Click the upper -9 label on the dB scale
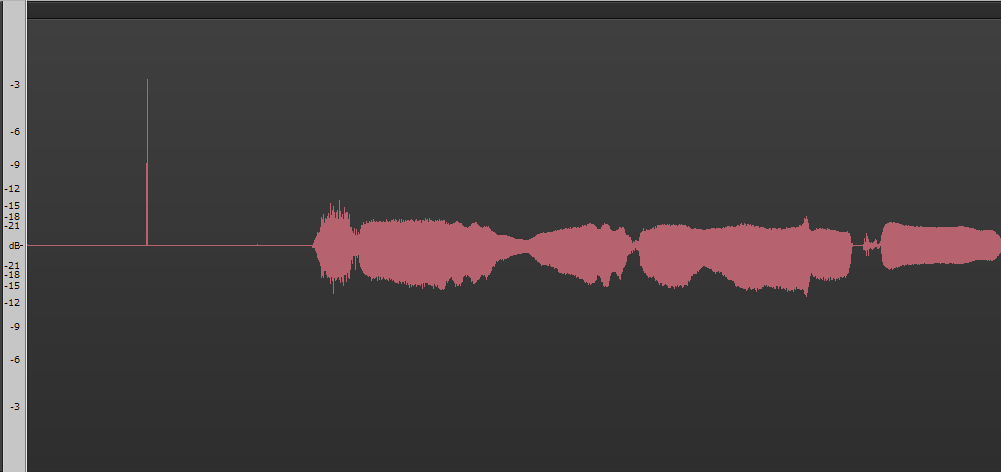This screenshot has height=472, width=1001. 15,165
